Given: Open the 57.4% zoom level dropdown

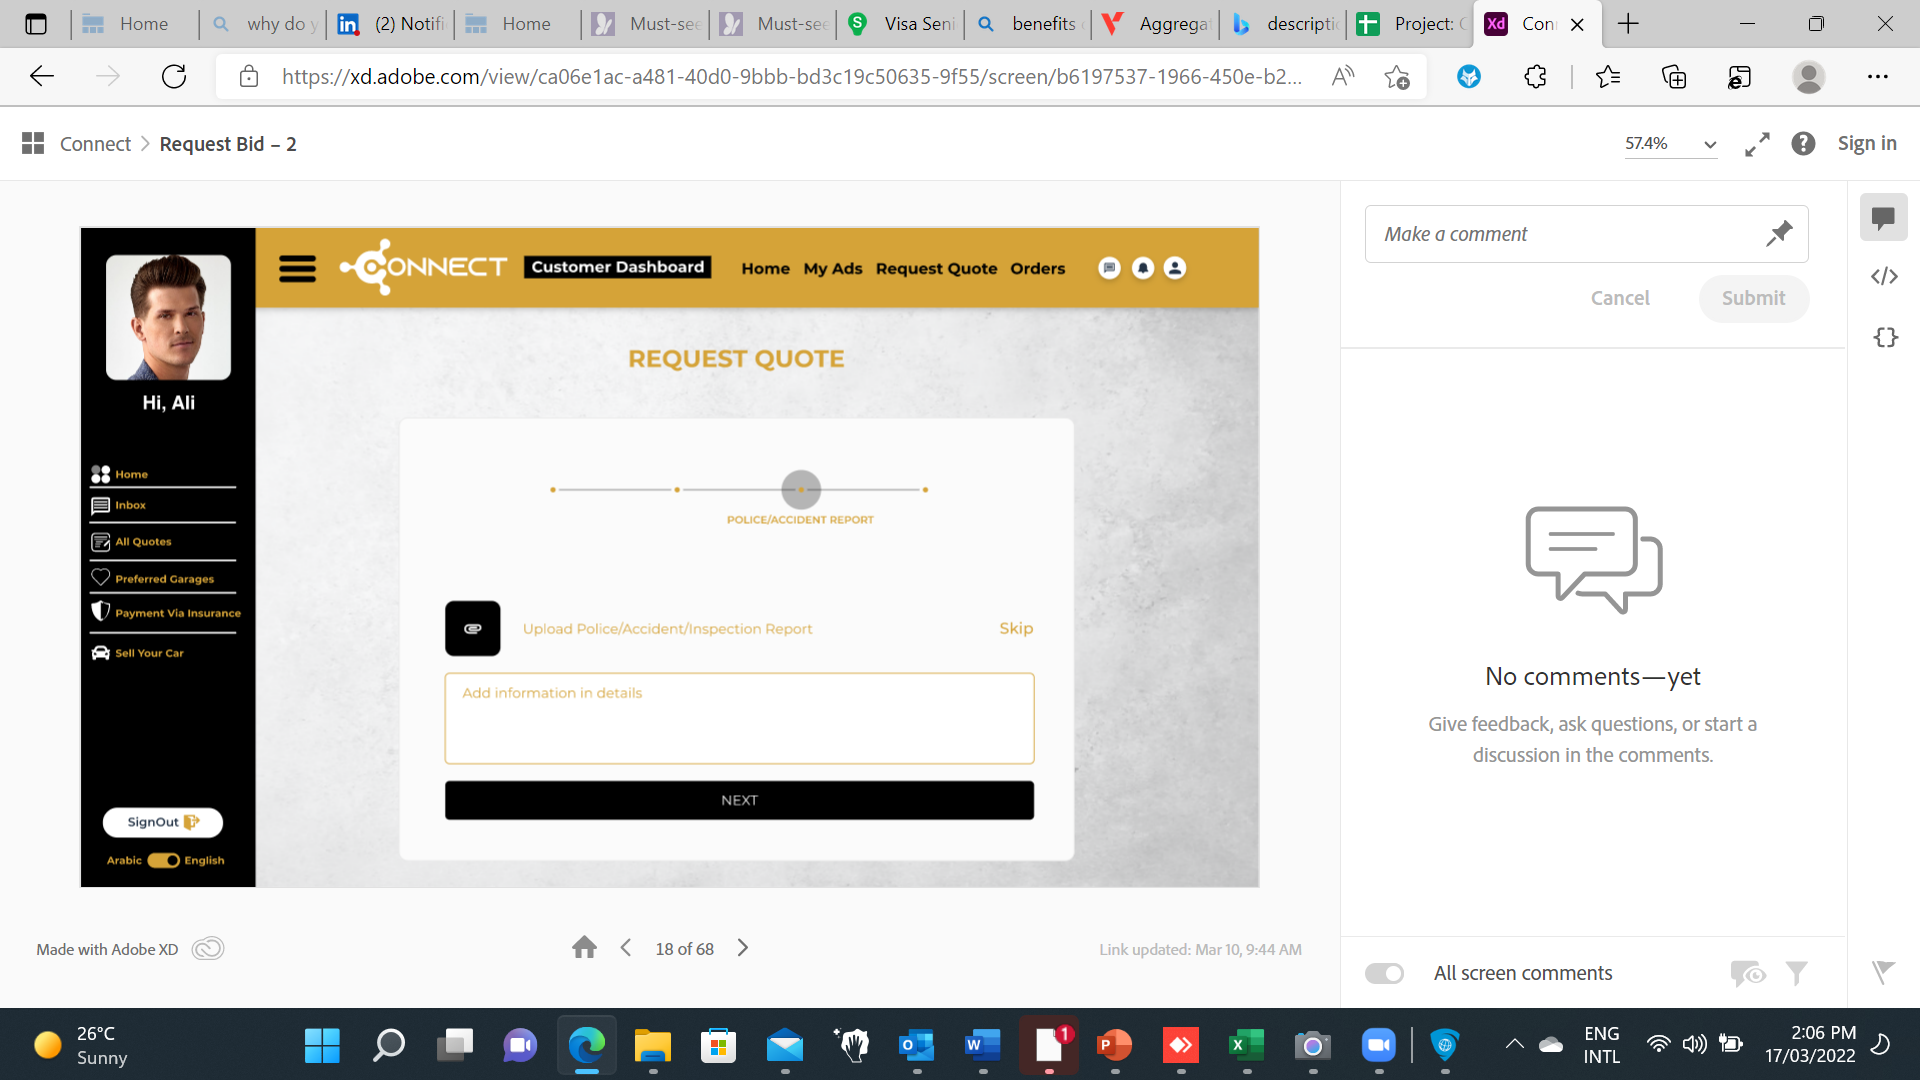Looking at the screenshot, I should 1670,144.
